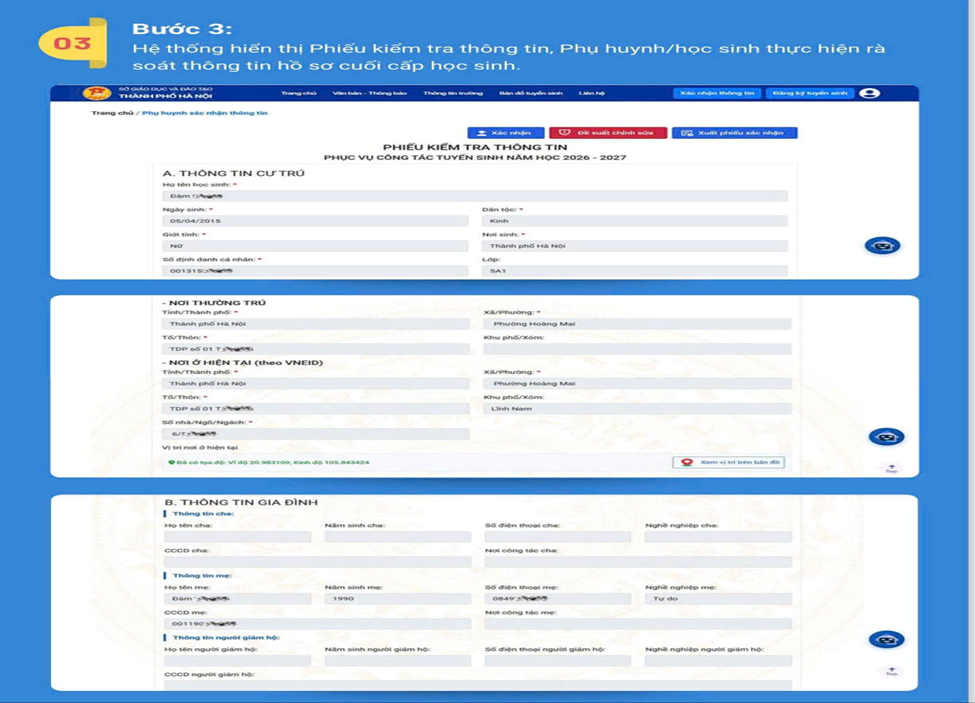975x703 pixels.
Task: Go to "Thông tin trường" menu item
Action: pyautogui.click(x=452, y=93)
